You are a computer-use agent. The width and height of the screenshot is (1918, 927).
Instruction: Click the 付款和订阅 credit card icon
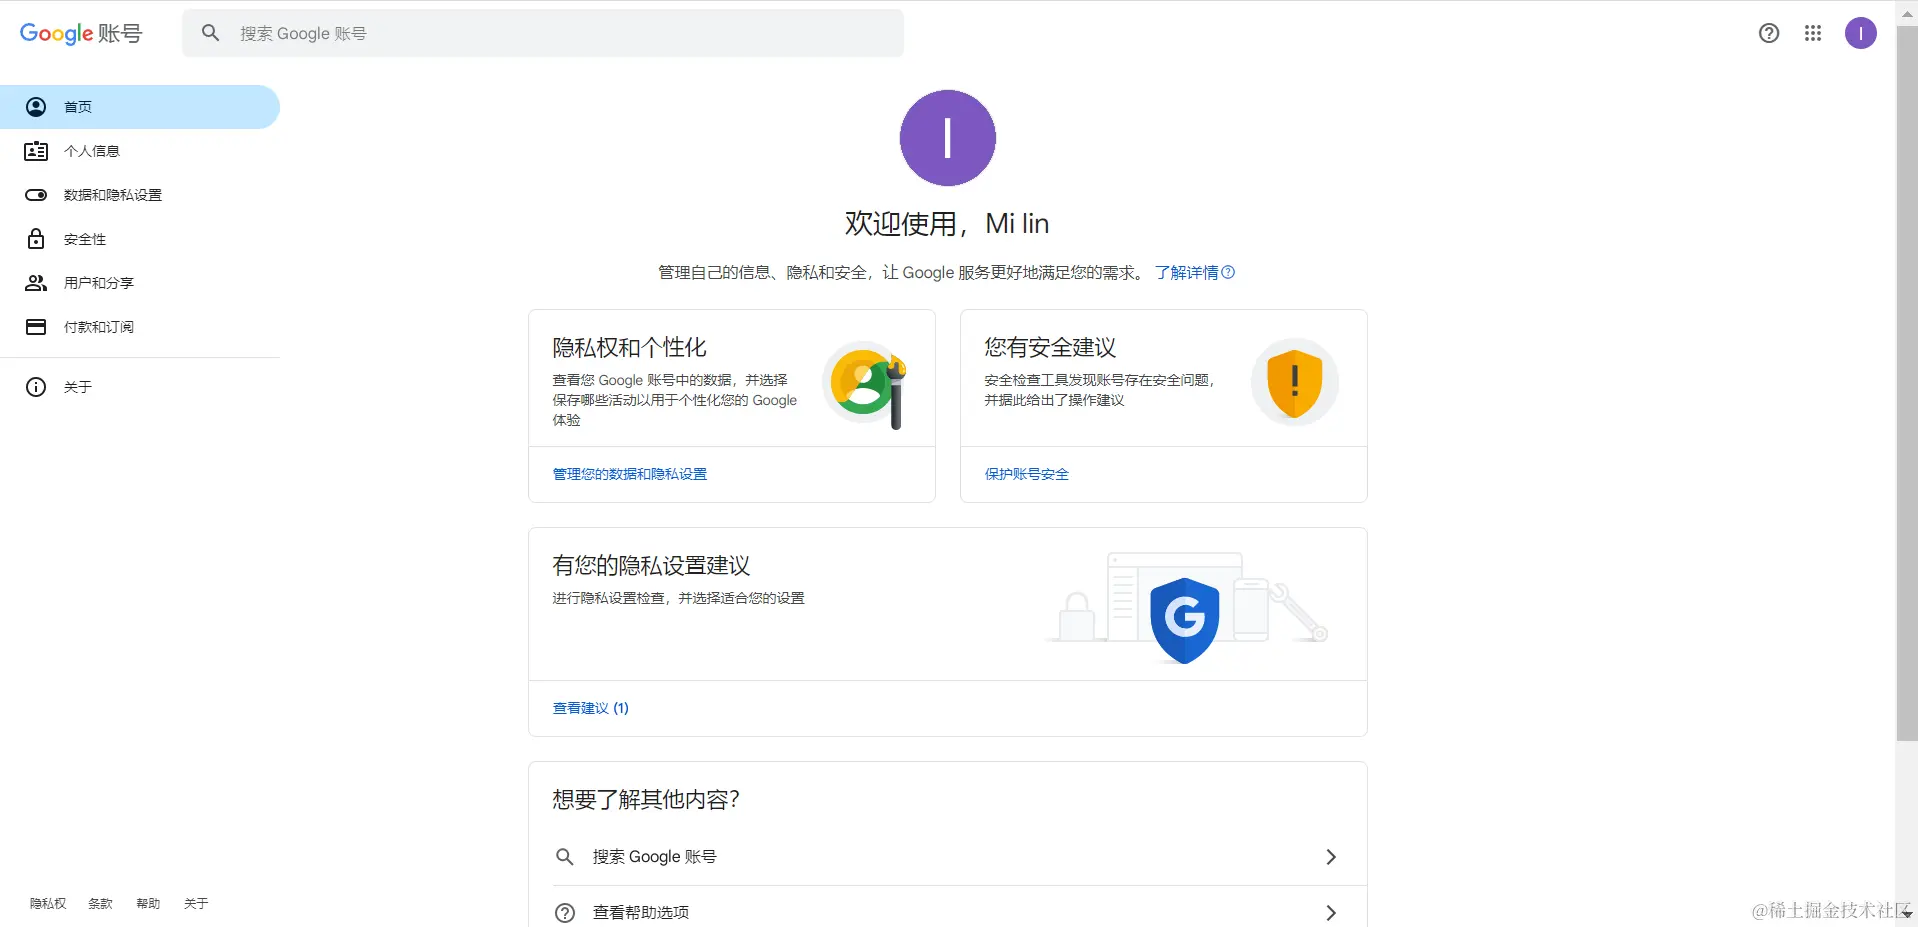[36, 327]
